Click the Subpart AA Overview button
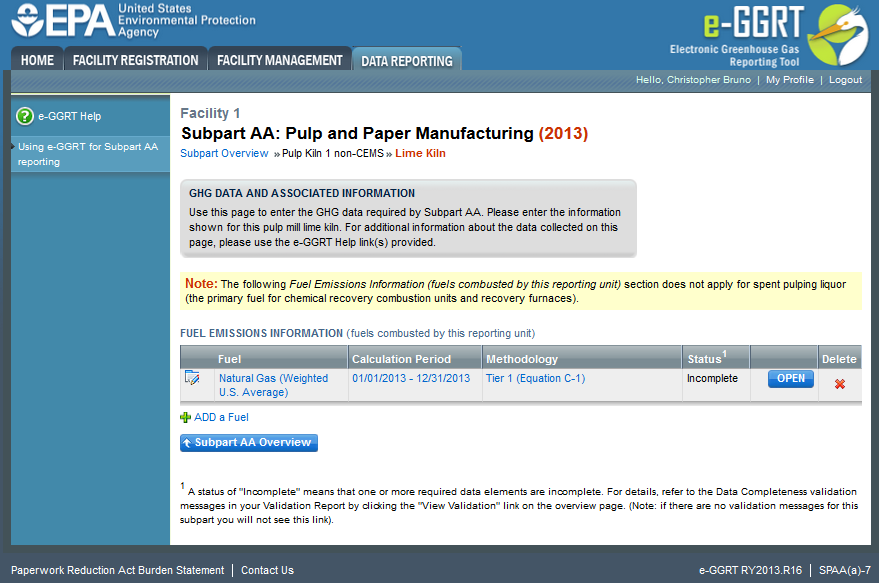The width and height of the screenshot is (879, 583). [248, 442]
